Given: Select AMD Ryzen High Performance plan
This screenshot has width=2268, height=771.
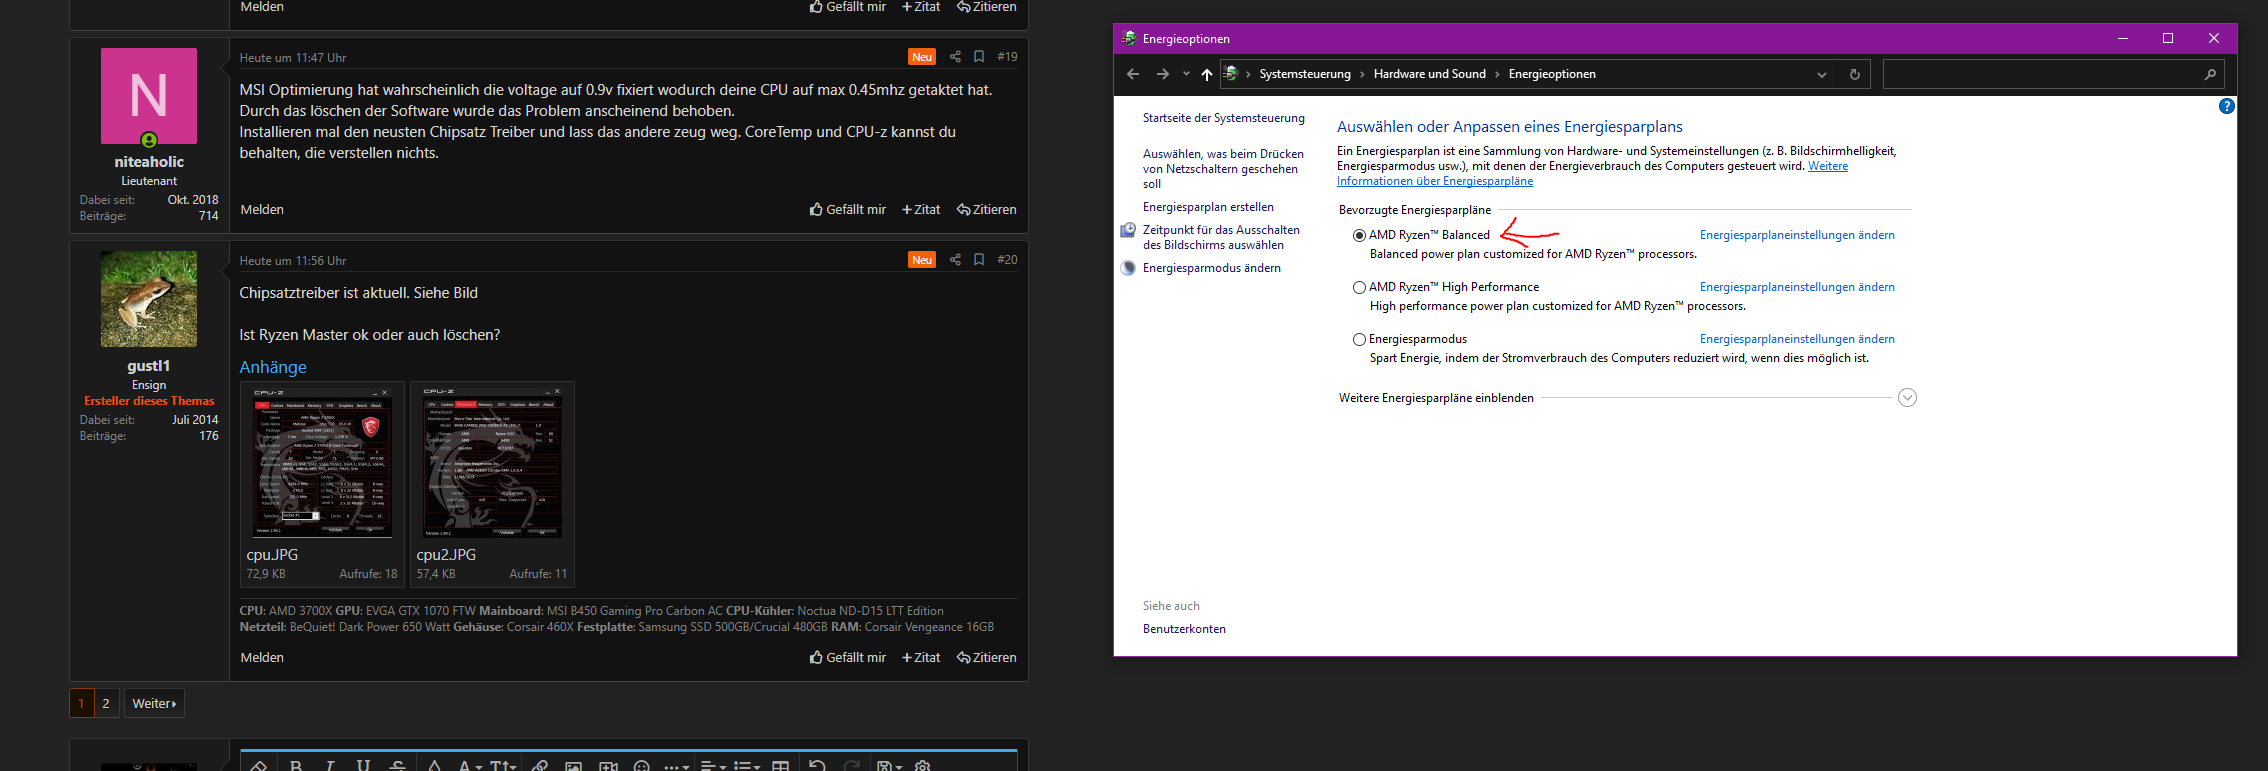Looking at the screenshot, I should (x=1359, y=288).
